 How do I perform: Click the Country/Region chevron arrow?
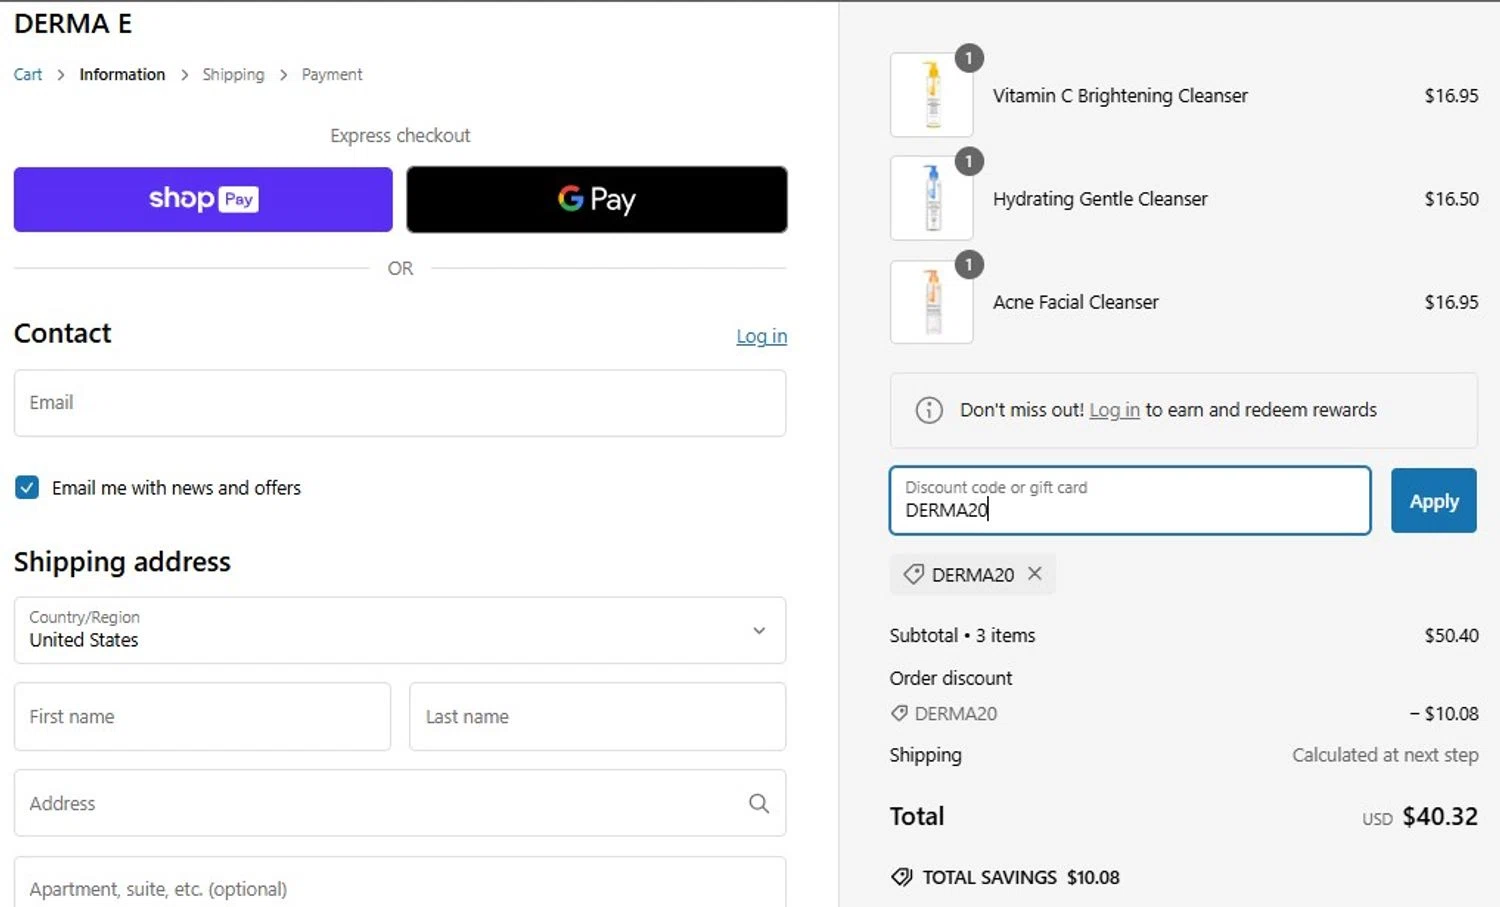[x=759, y=631]
